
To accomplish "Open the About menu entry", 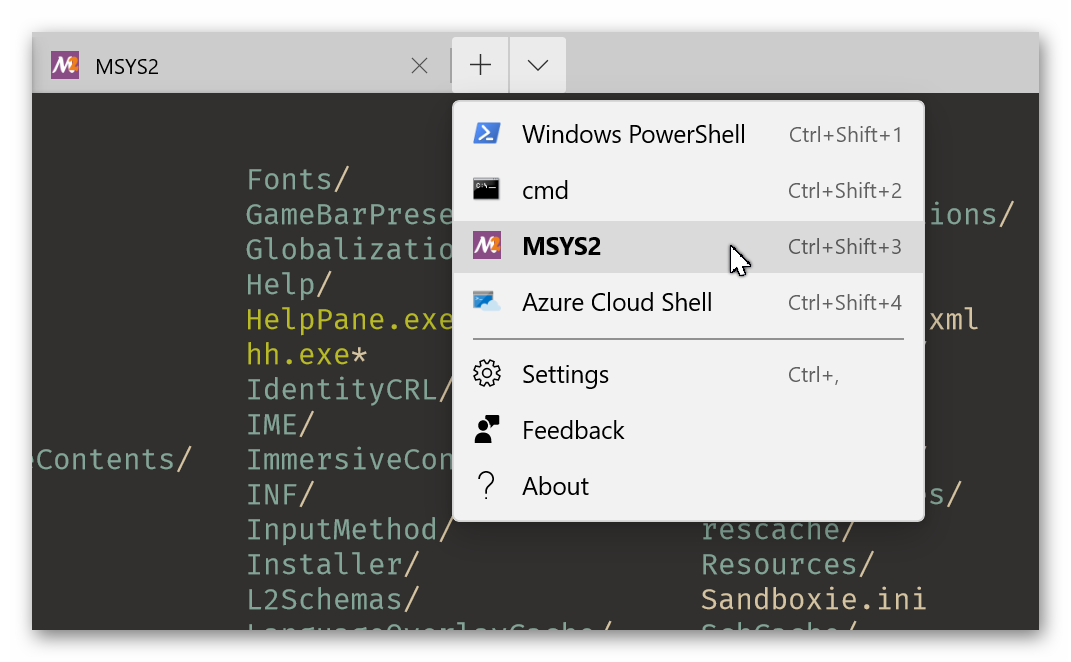I will (x=688, y=486).
